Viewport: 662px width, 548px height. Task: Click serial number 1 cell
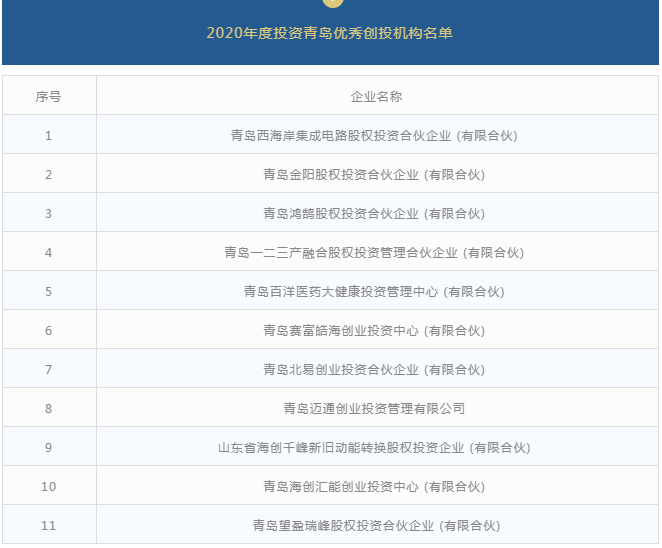(49, 135)
